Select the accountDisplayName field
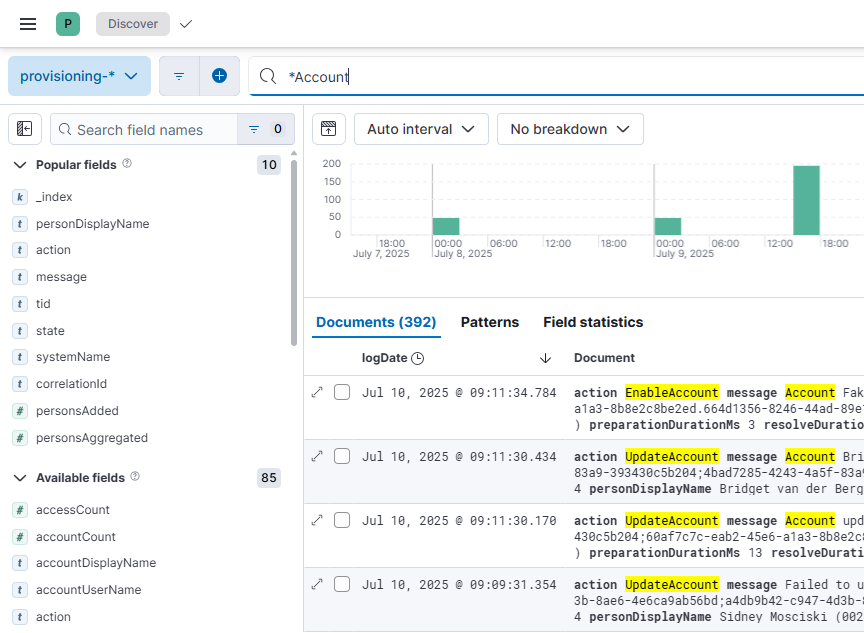The height and width of the screenshot is (633, 864). (96, 563)
